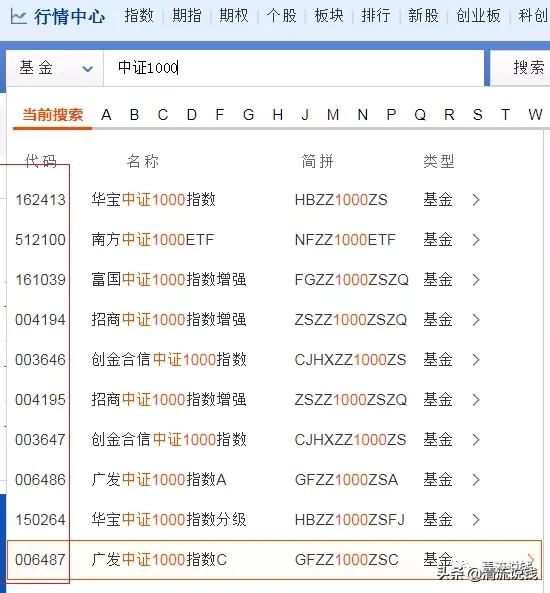550x593 pixels.
Task: Select the 当前搜索 tab
Action: pyautogui.click(x=53, y=115)
